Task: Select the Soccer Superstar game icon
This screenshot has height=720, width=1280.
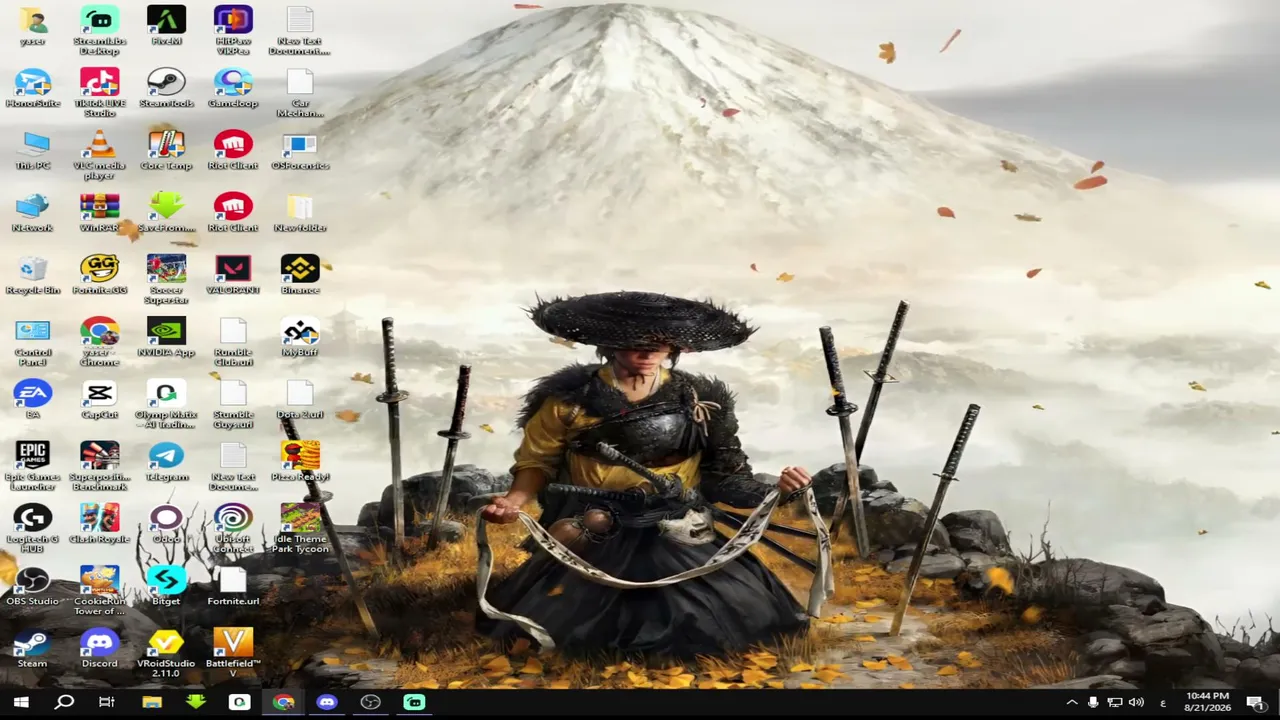Action: point(166,278)
